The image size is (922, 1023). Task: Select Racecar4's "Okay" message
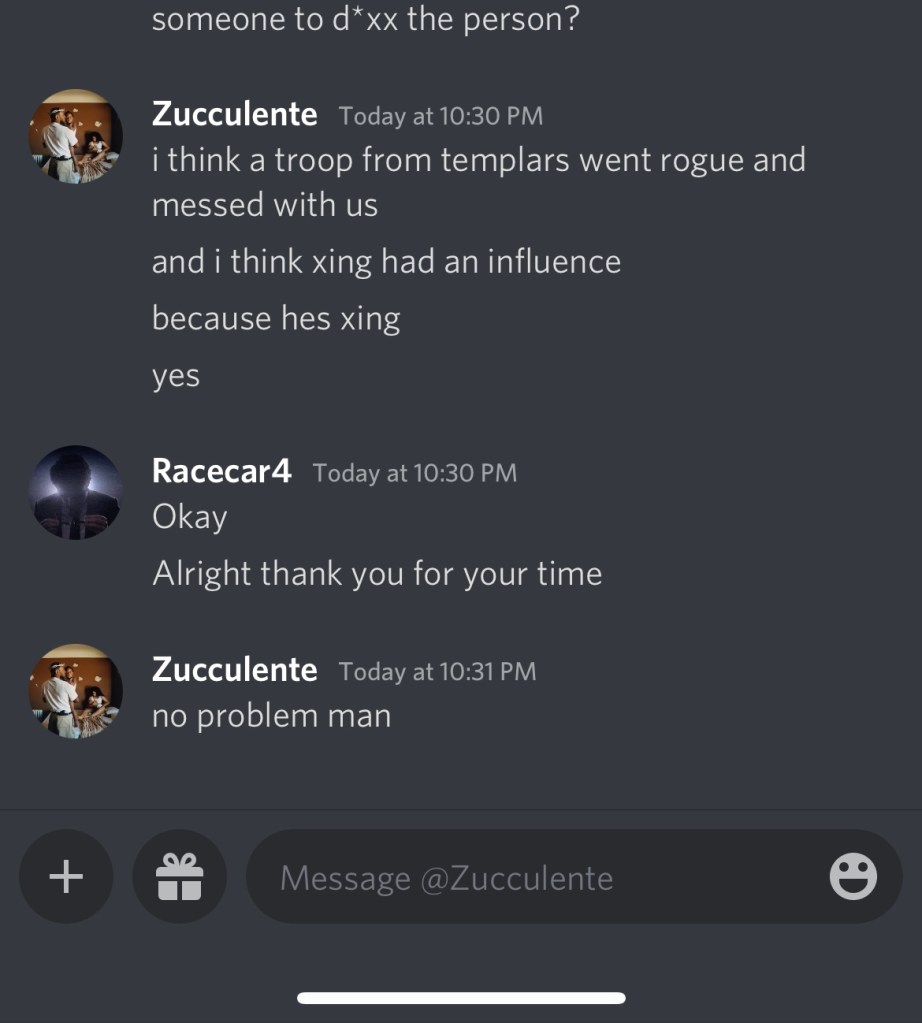pos(189,517)
